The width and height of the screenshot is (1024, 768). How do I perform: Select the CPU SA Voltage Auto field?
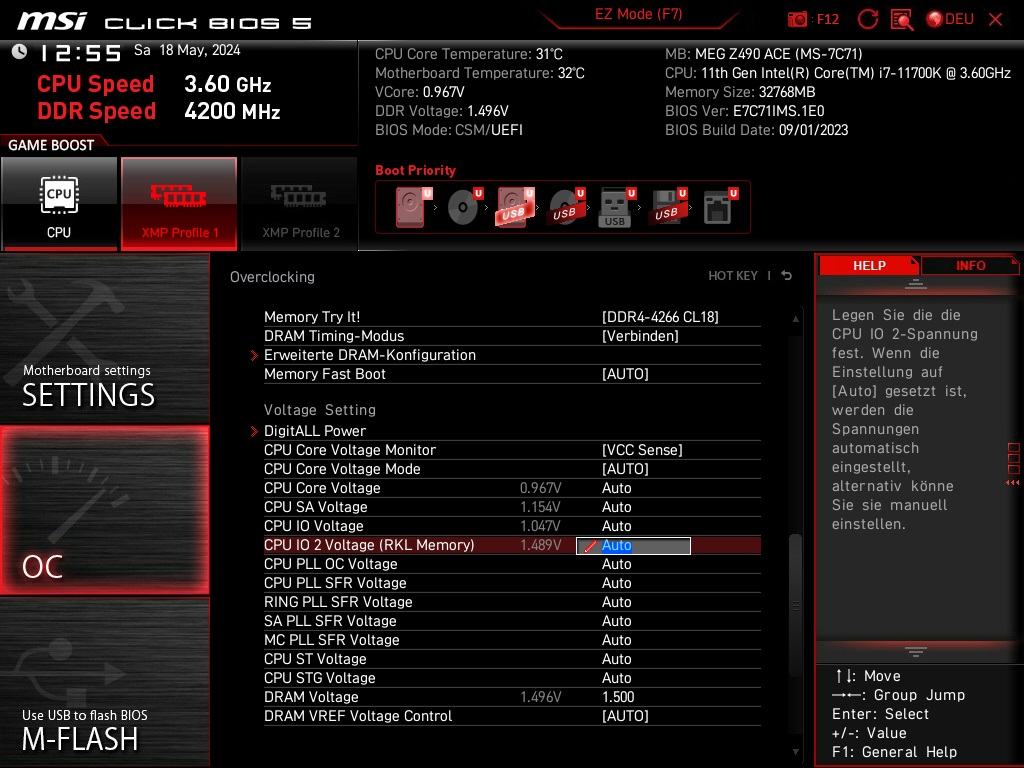click(x=616, y=507)
